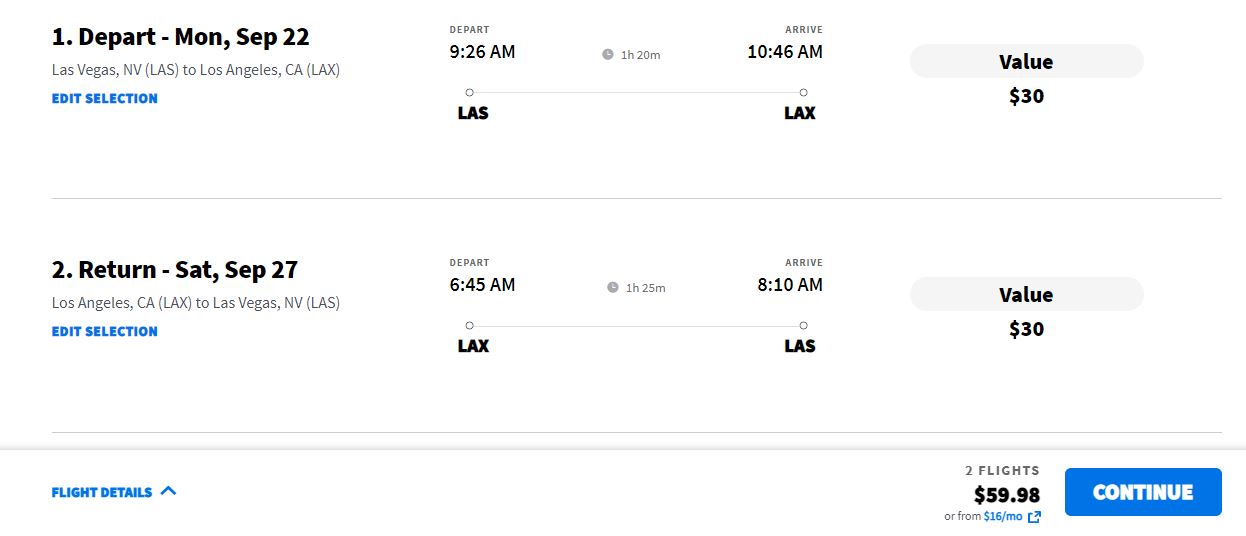Click the clock icon beside 1h 25m
This screenshot has height=536, width=1246.
pyautogui.click(x=613, y=287)
